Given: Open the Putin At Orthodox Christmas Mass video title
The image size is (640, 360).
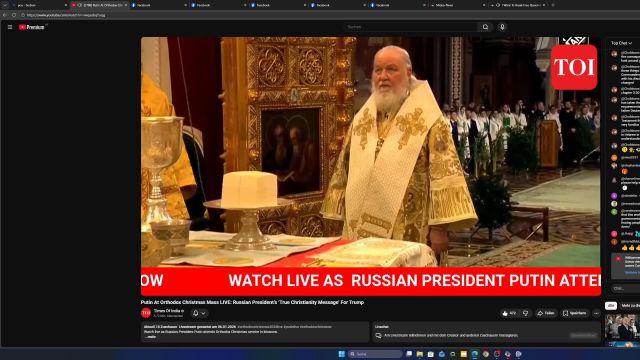Looking at the screenshot, I should point(252,302).
